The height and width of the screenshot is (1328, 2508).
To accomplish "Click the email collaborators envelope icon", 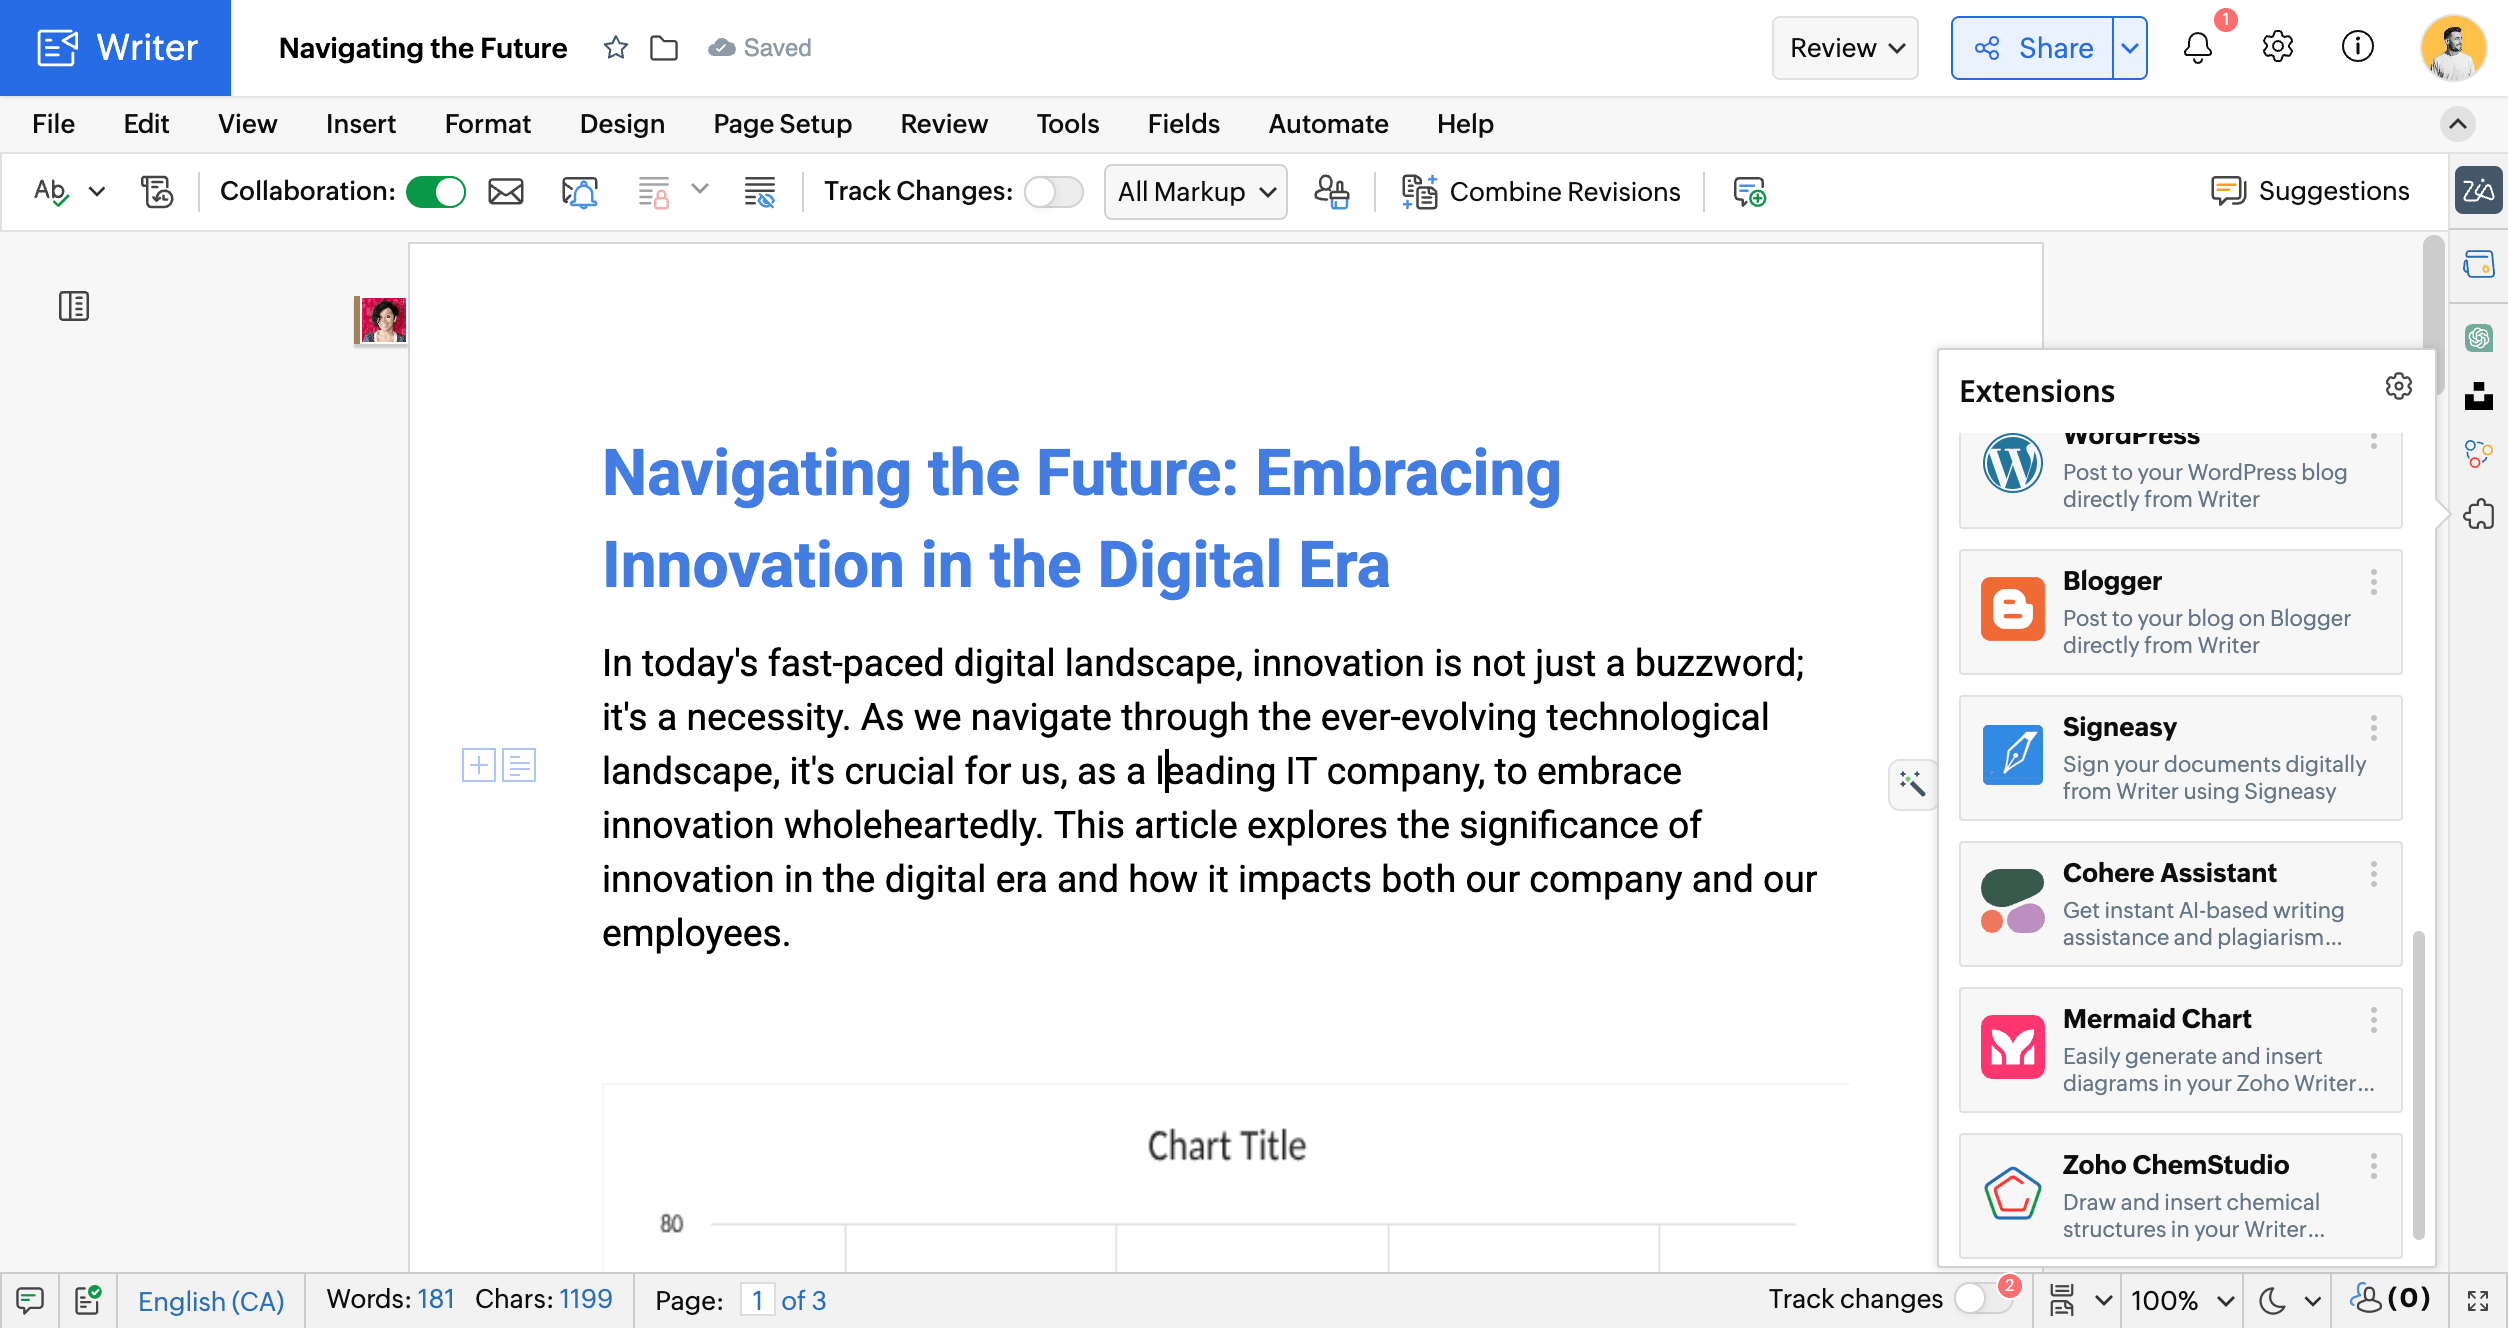I will pyautogui.click(x=506, y=191).
